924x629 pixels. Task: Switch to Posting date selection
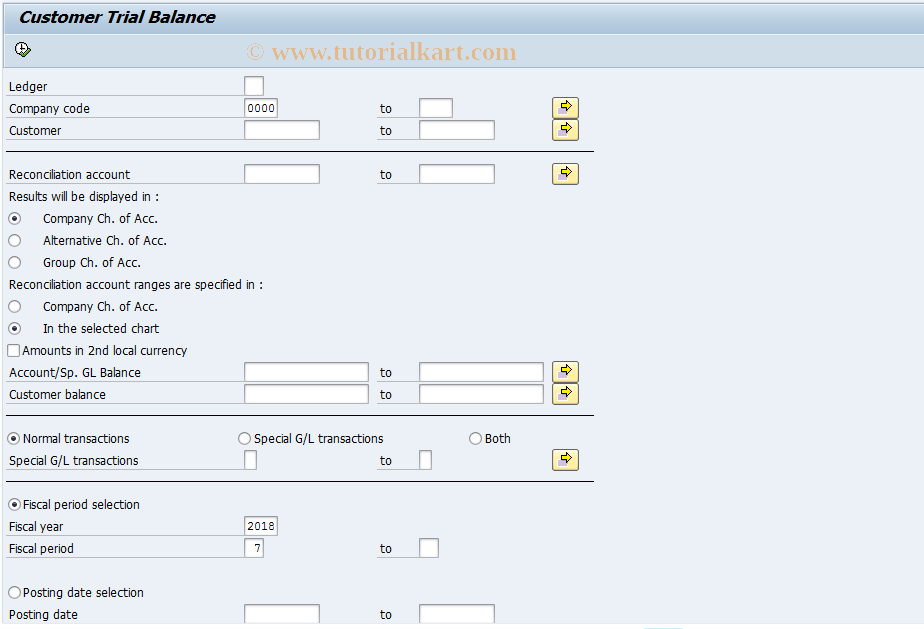[14, 592]
